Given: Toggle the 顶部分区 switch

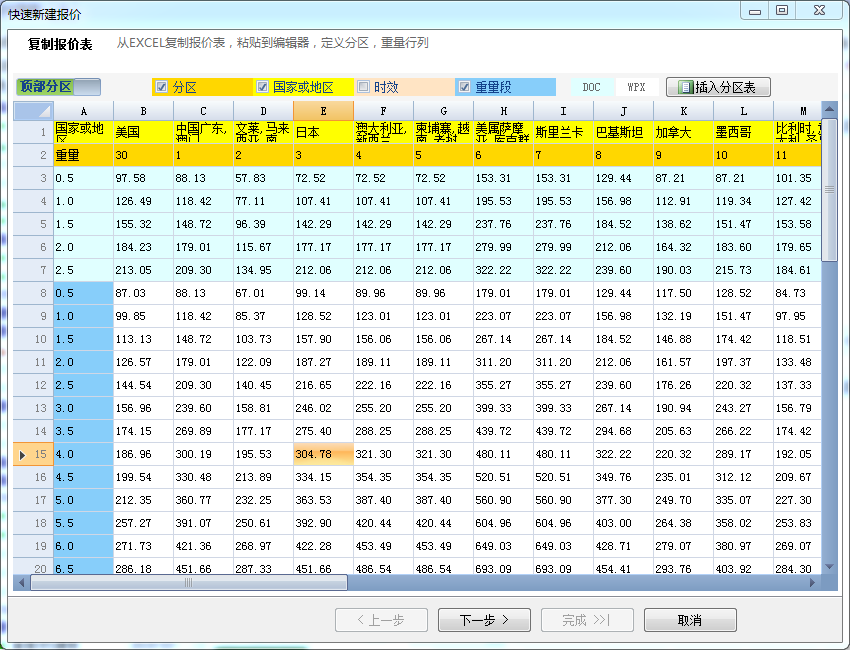Looking at the screenshot, I should tap(59, 87).
